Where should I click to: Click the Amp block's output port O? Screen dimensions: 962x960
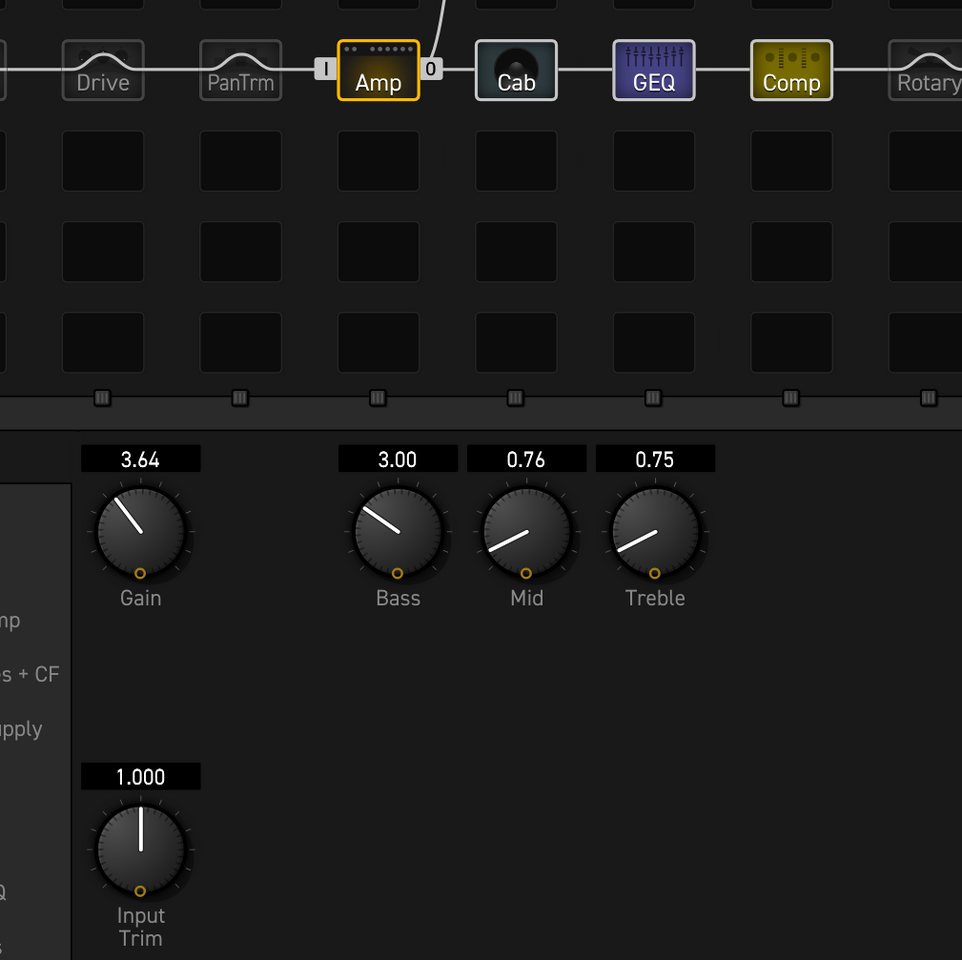pos(431,69)
